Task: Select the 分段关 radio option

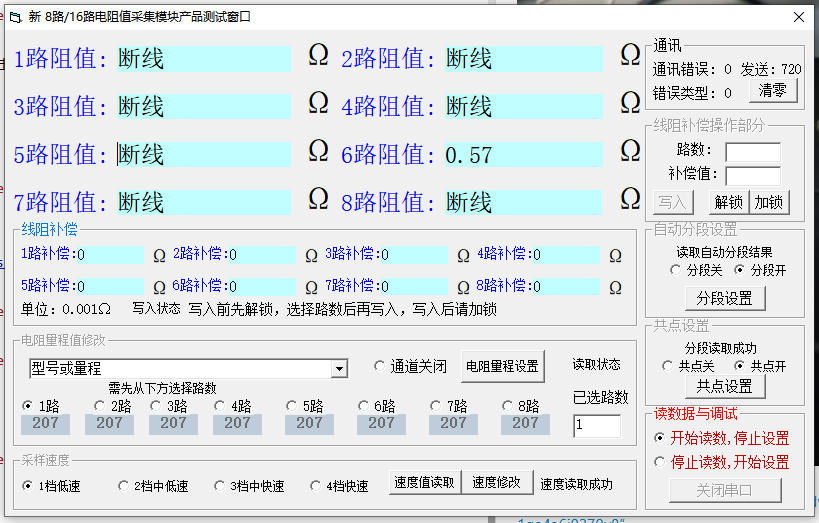Action: pos(676,270)
